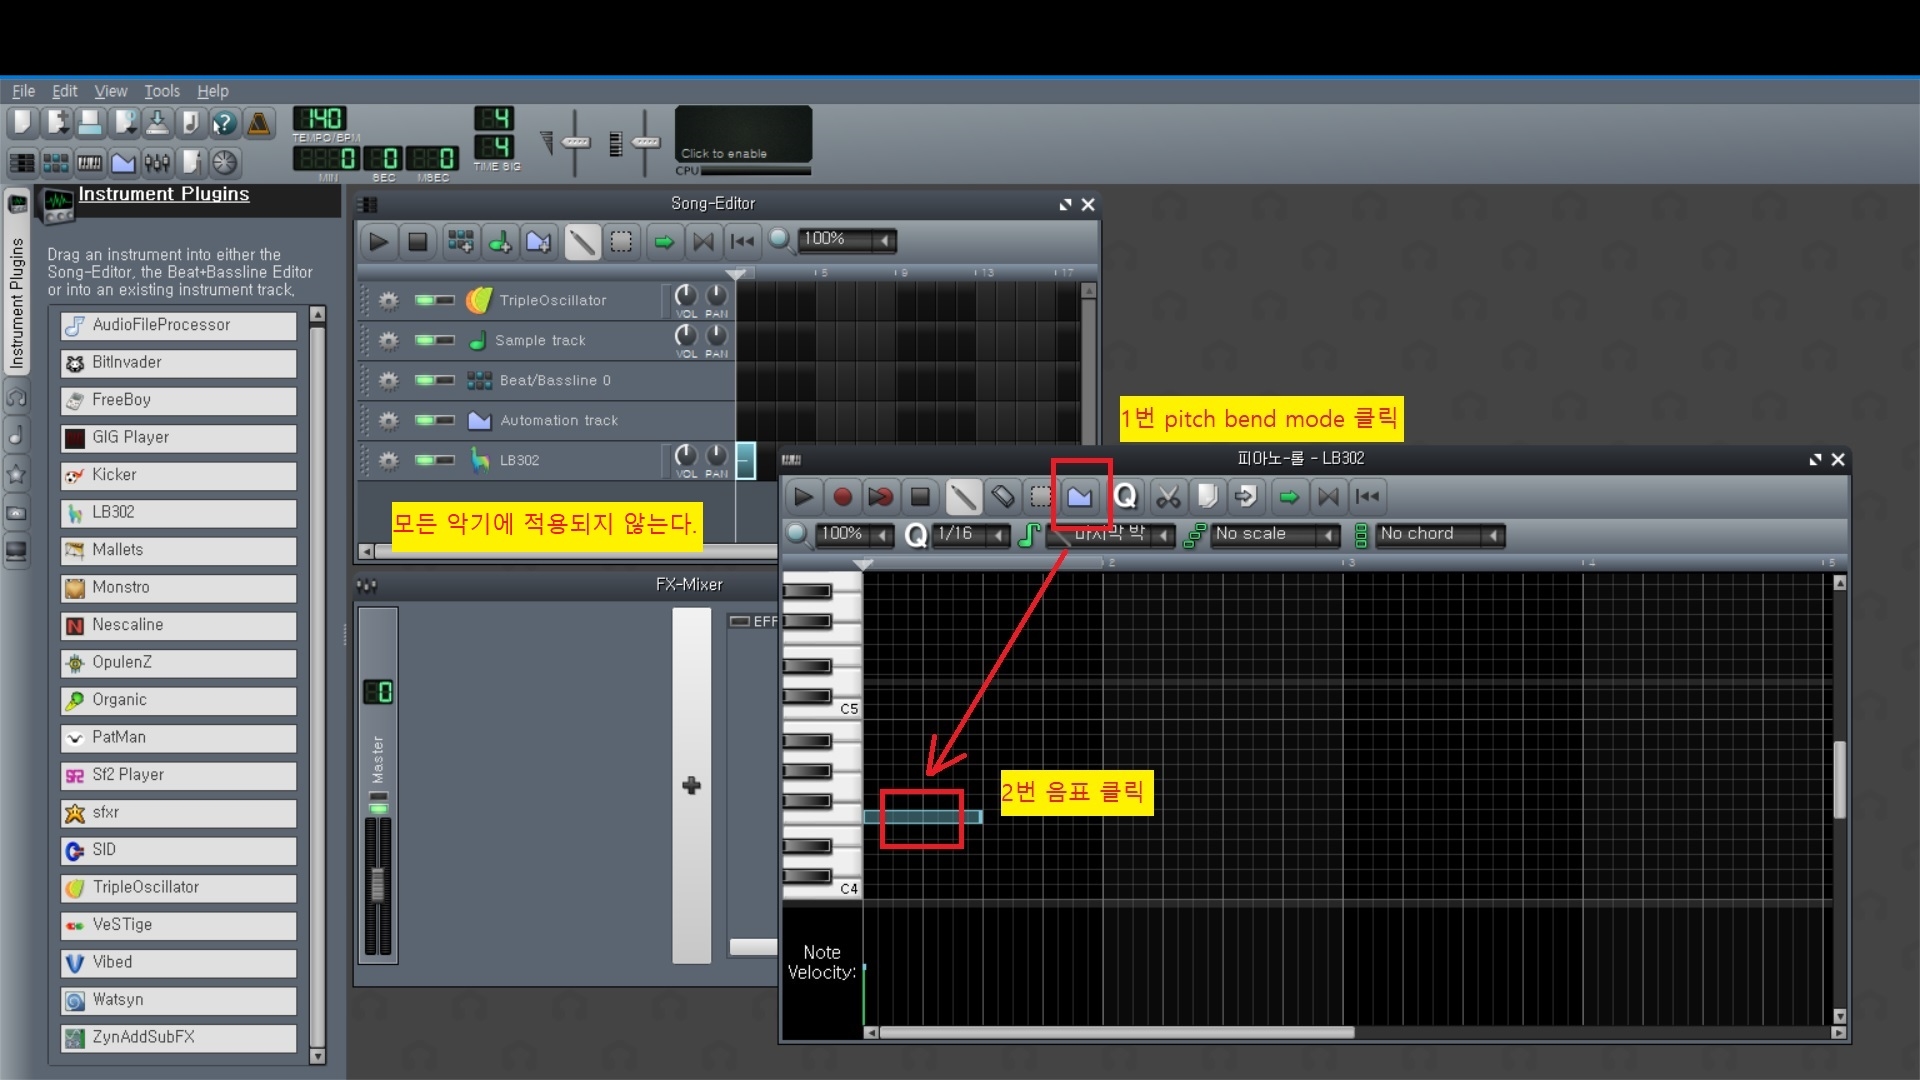Cut selected notes with scissors icon
This screenshot has width=1920, height=1080.
(1168, 496)
